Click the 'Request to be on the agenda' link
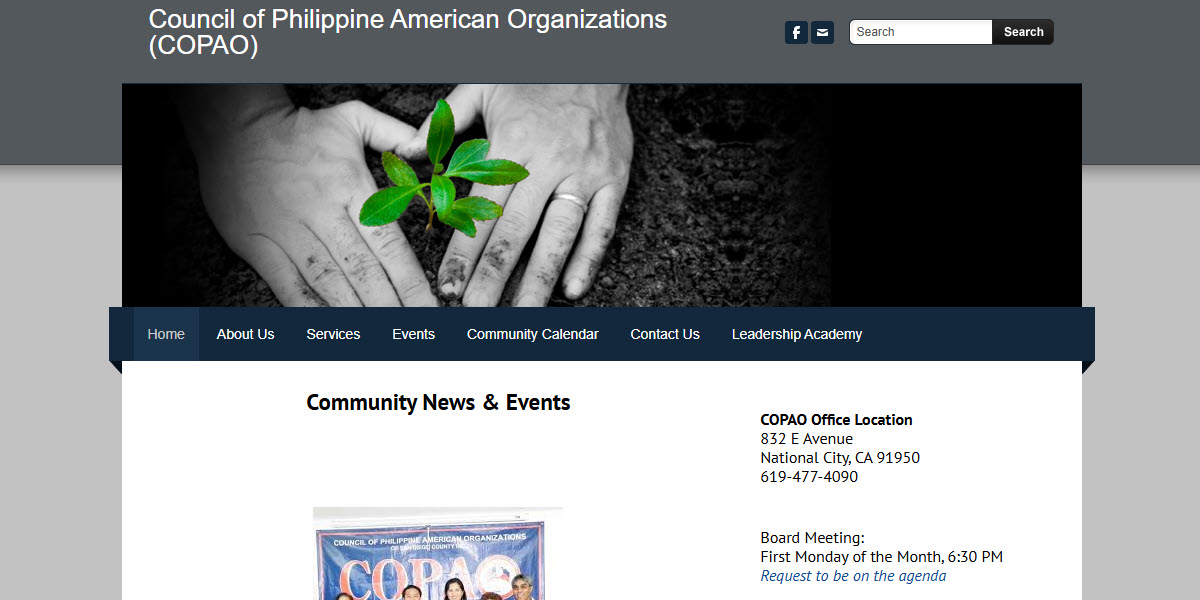The image size is (1200, 600). [853, 575]
